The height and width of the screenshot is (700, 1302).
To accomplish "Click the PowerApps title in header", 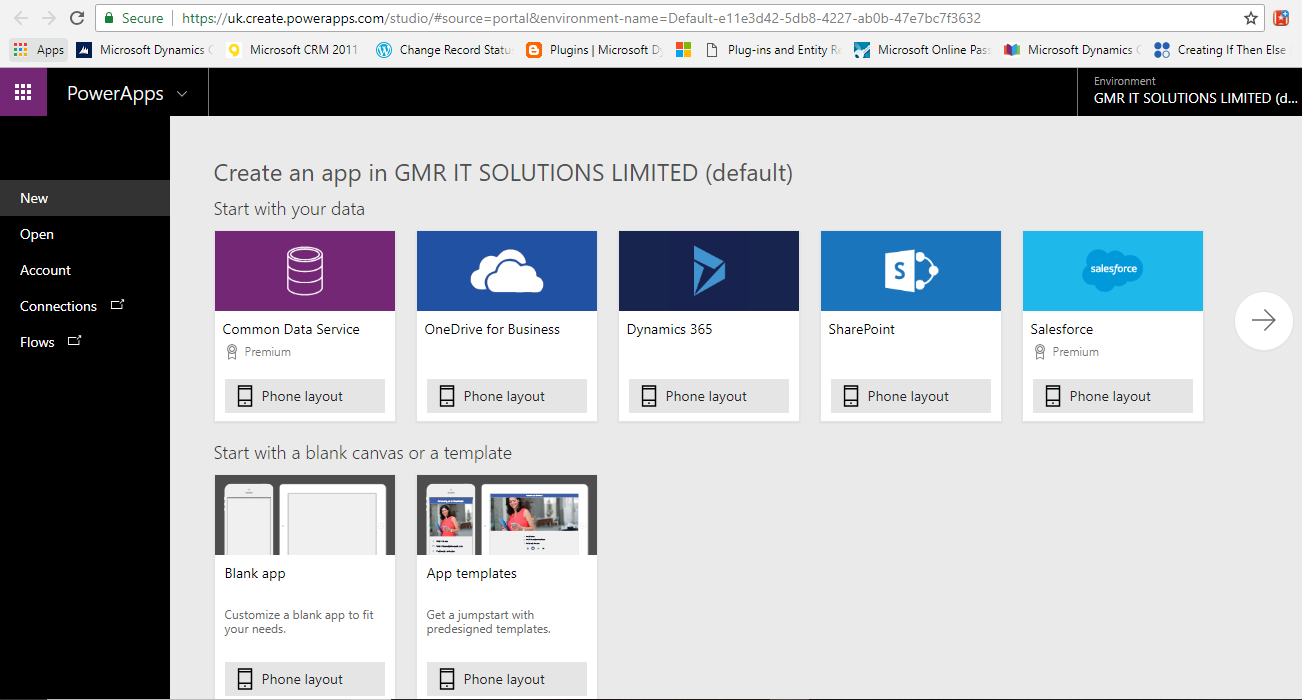I will [x=115, y=93].
